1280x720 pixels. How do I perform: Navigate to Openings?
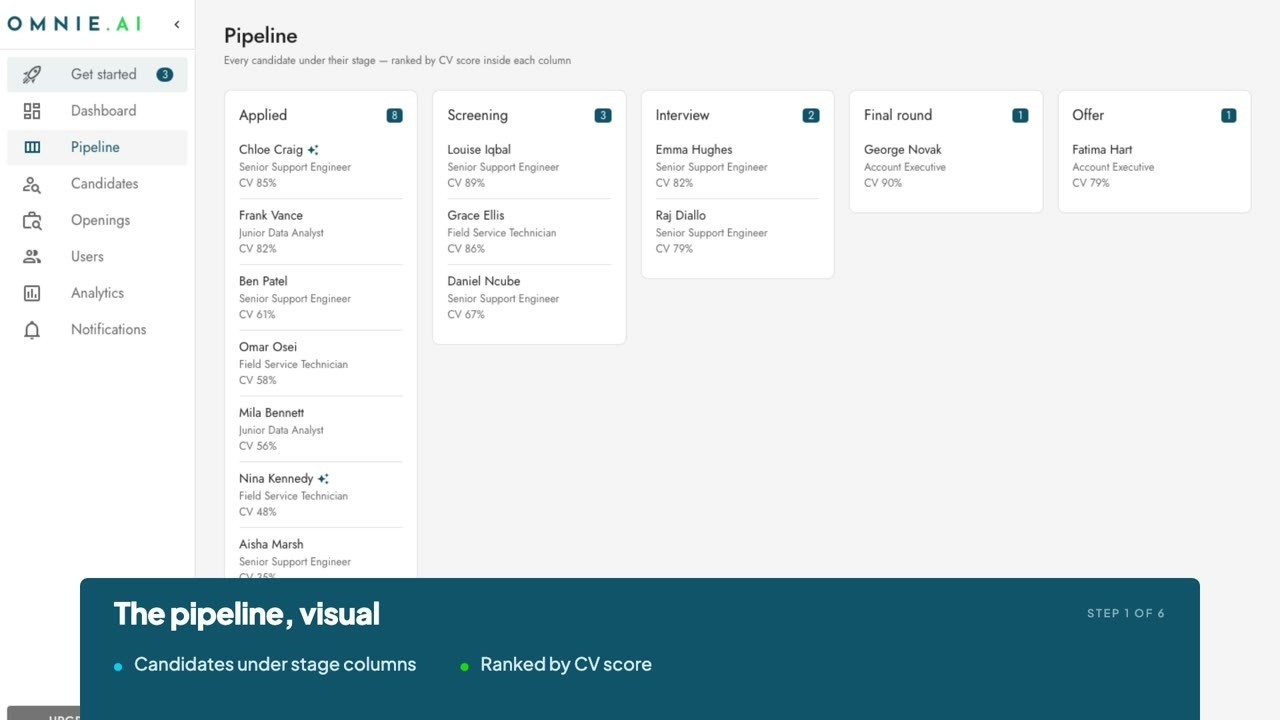[97, 220]
